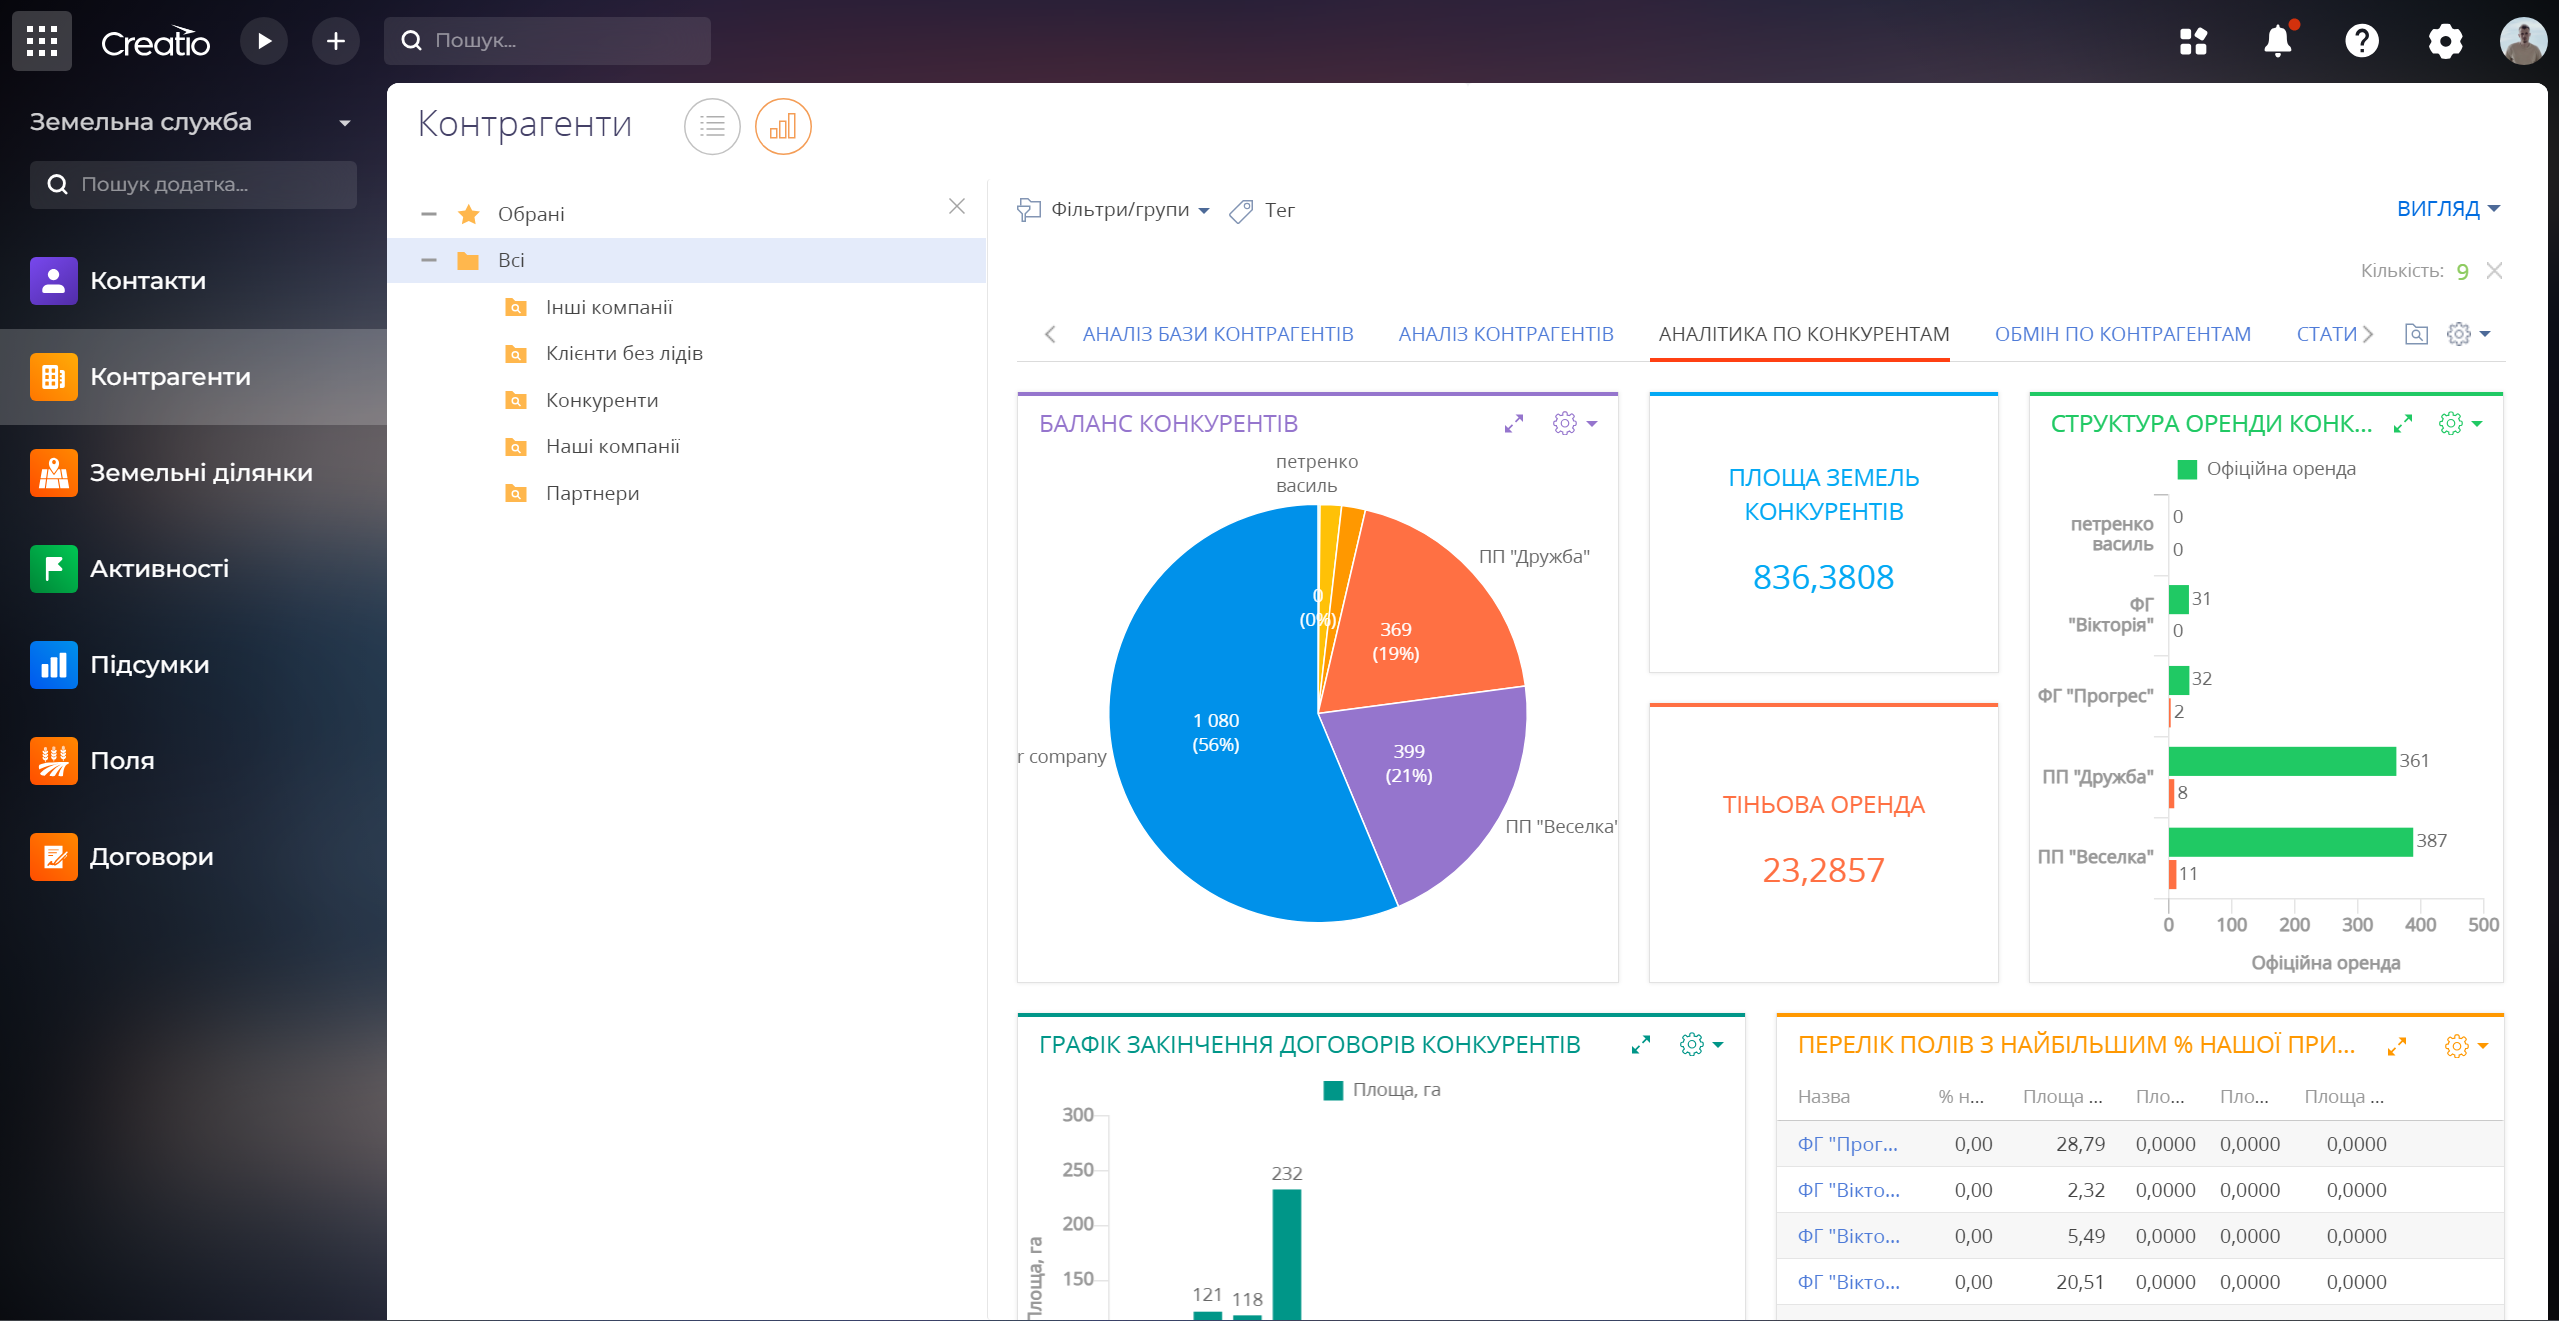Select АНАЛІТИКА ПО КОНКУРЕНТАМ tab
The image size is (2559, 1321).
coord(1803,334)
